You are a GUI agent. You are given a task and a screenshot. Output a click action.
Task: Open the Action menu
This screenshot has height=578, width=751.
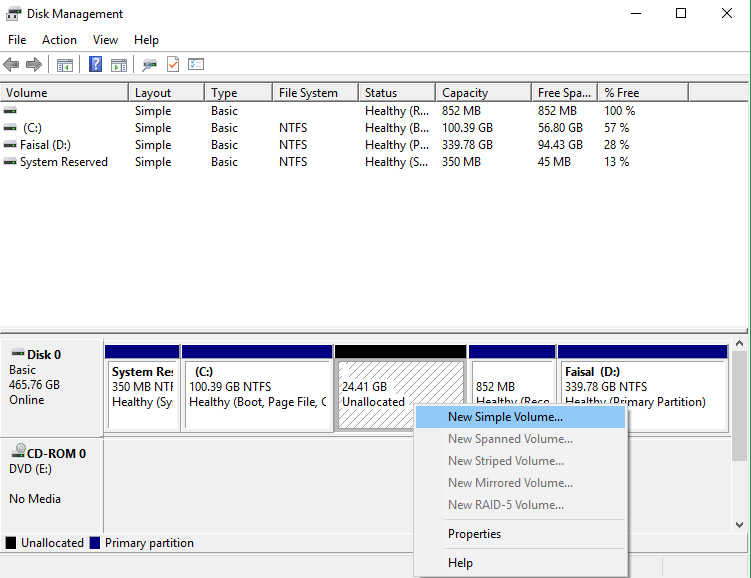[59, 40]
